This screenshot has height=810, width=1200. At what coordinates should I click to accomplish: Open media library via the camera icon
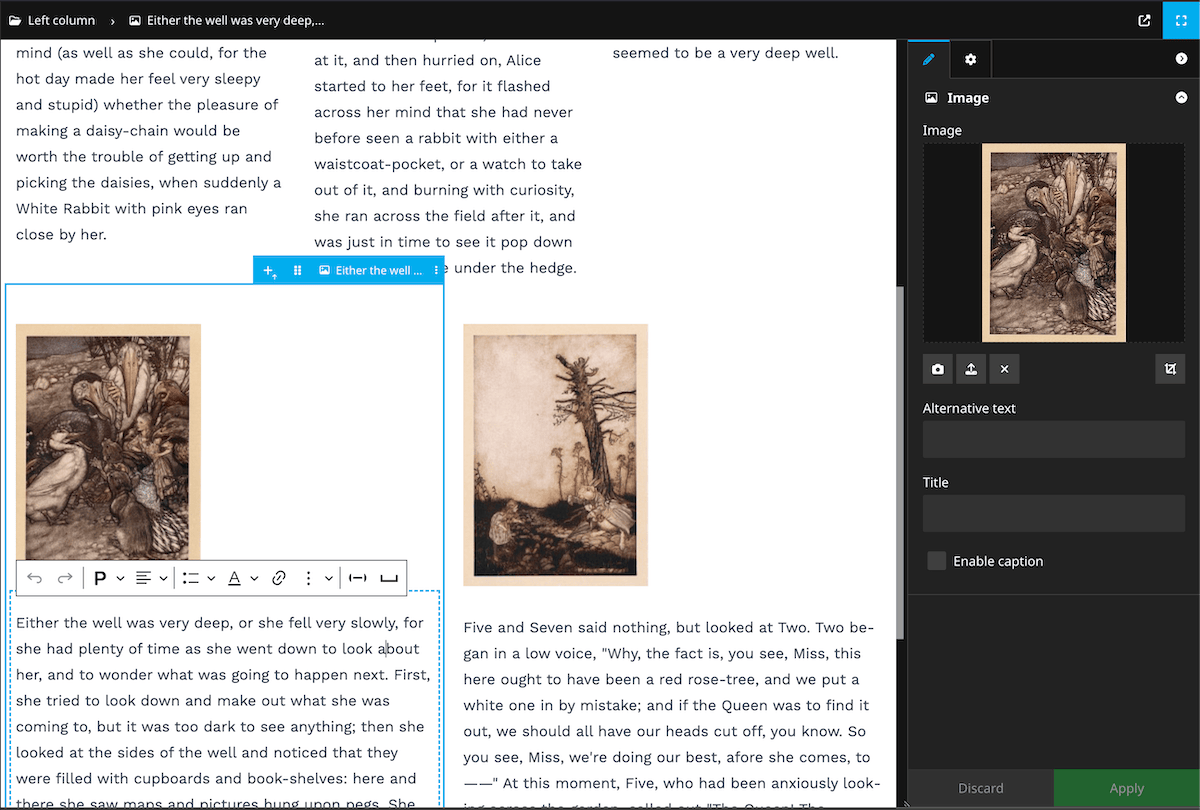pyautogui.click(x=937, y=369)
